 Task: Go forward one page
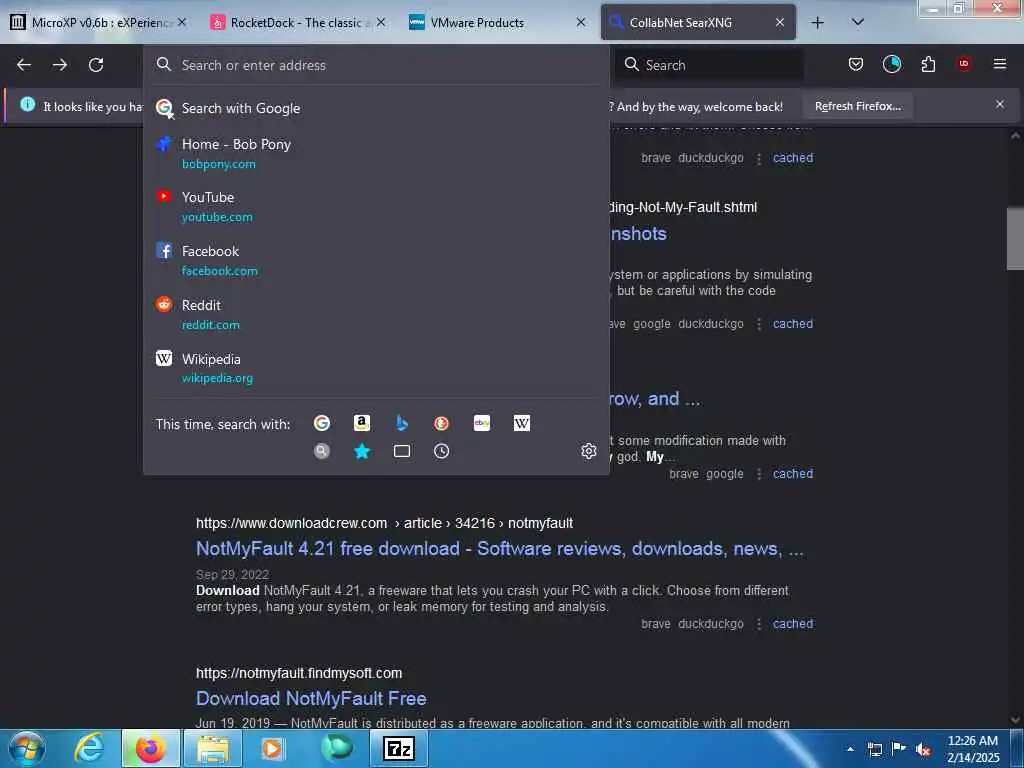60,65
